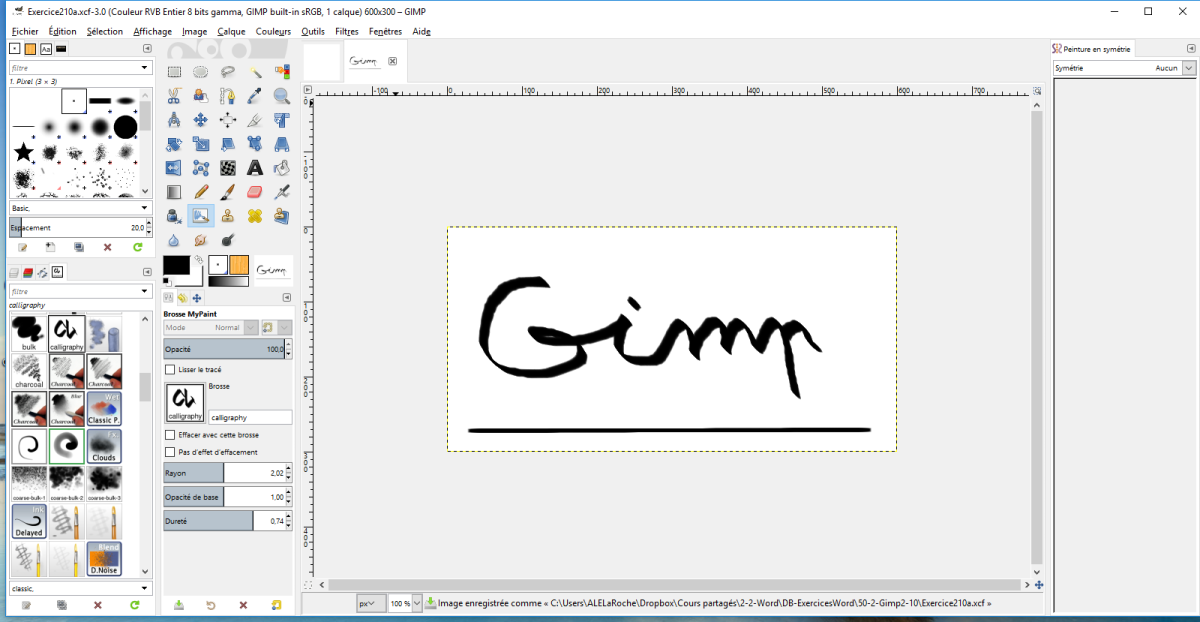
Task: Activate the Blur/Sharpen droplet tool
Action: point(174,240)
